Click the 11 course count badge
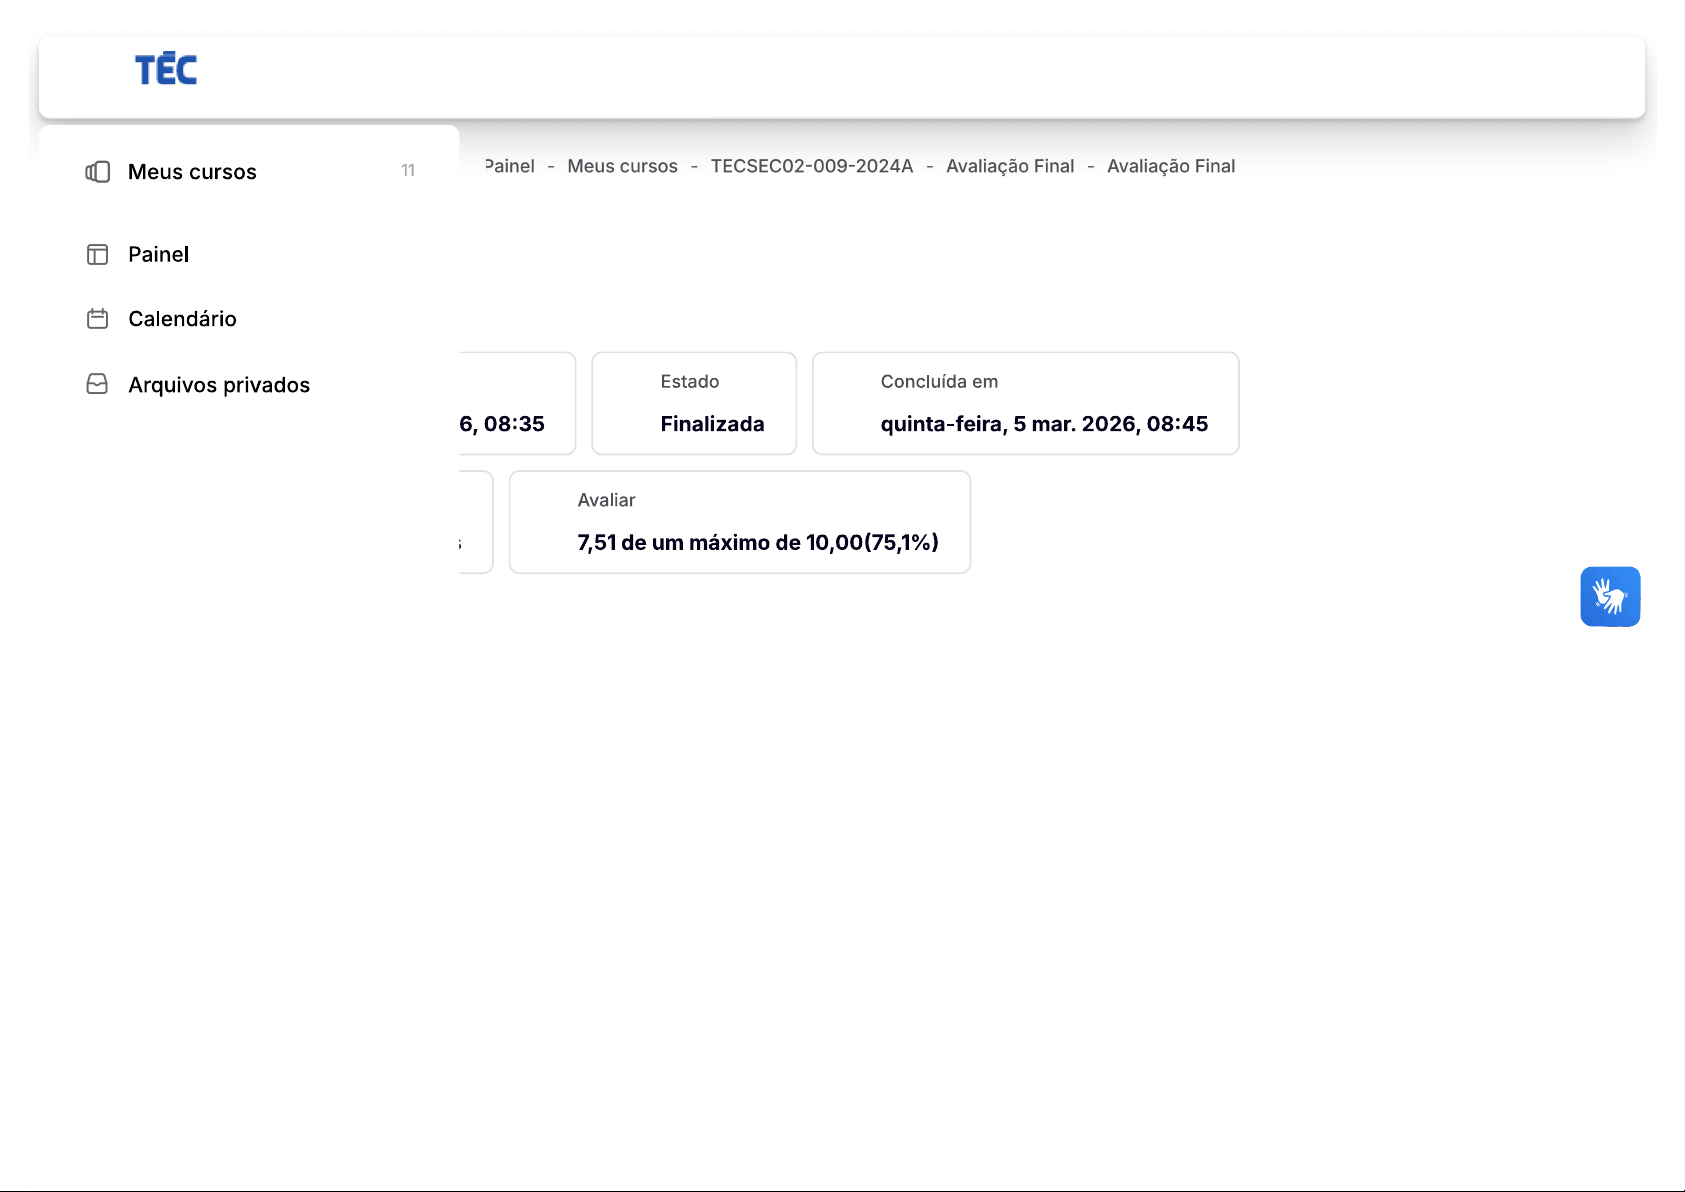Viewport: 1685px width, 1192px height. [408, 171]
